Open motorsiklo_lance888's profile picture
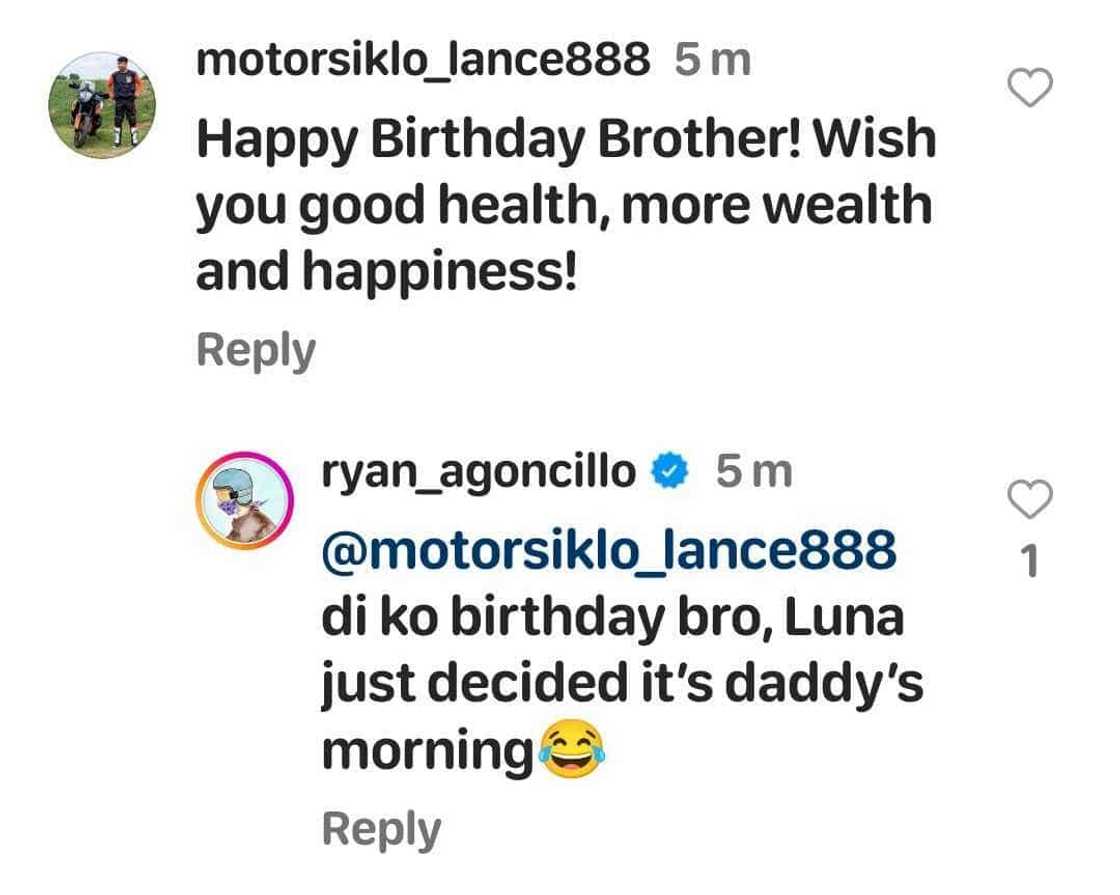 click(x=102, y=105)
